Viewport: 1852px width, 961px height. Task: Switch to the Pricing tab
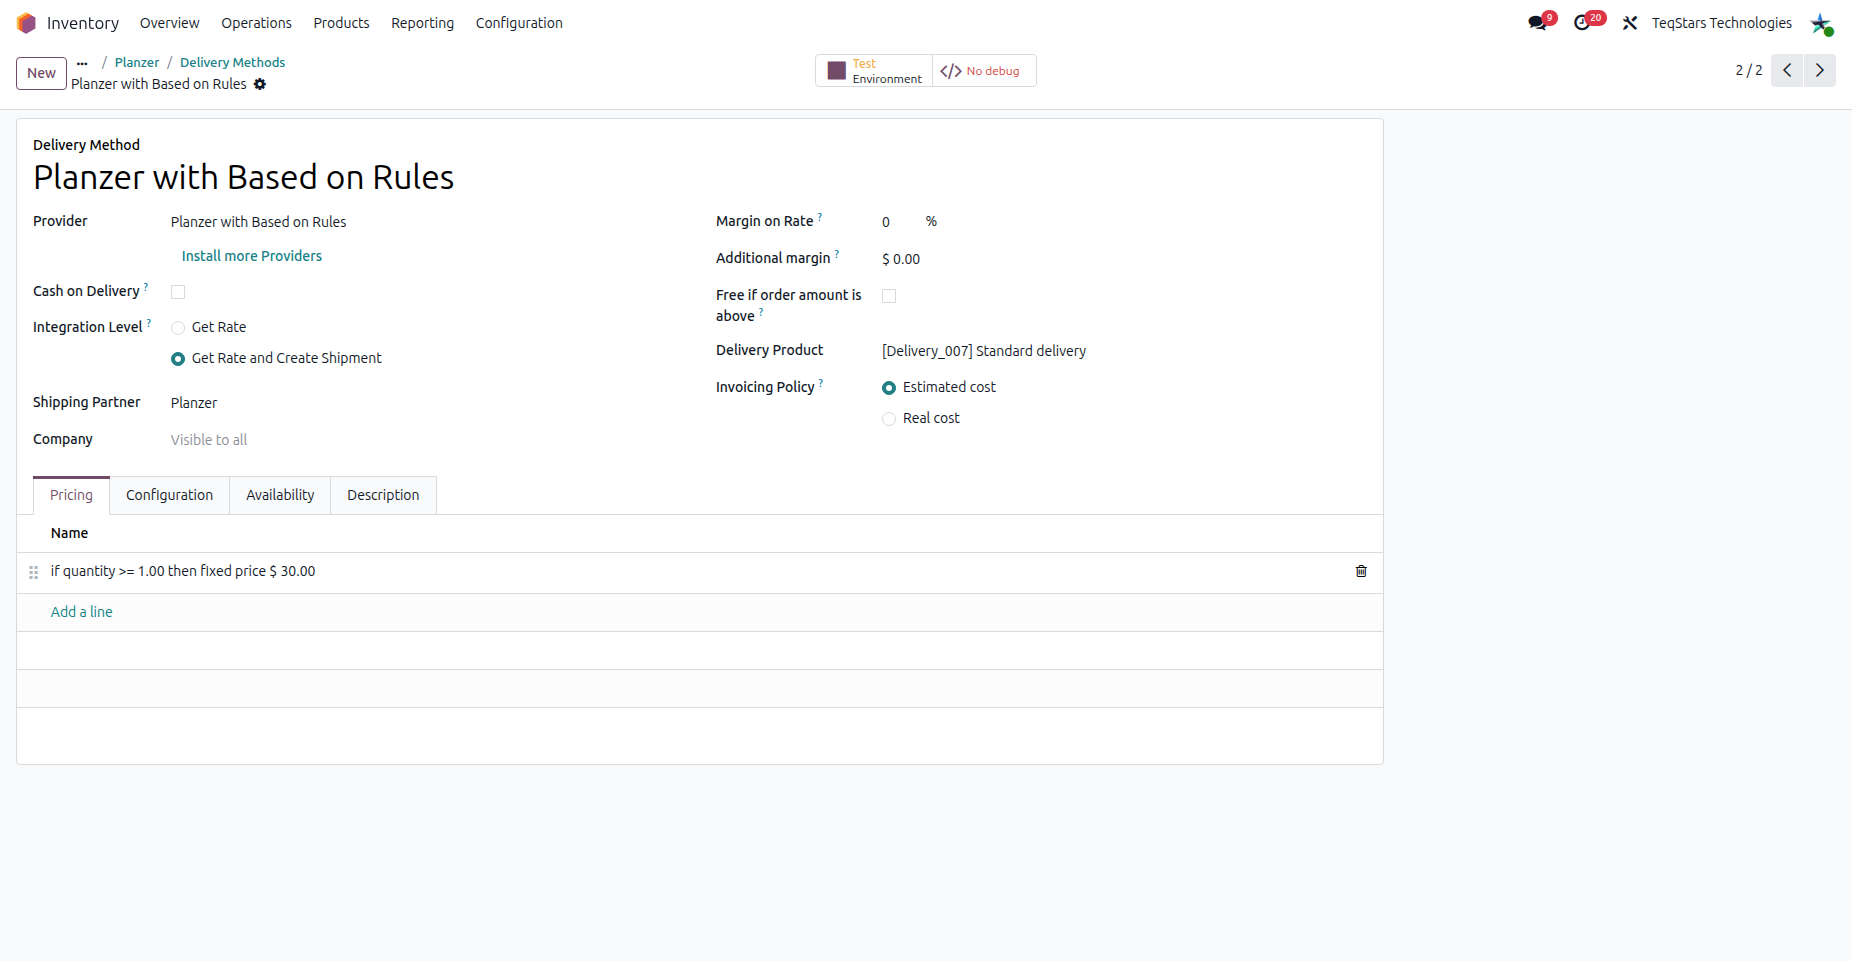[x=71, y=495]
